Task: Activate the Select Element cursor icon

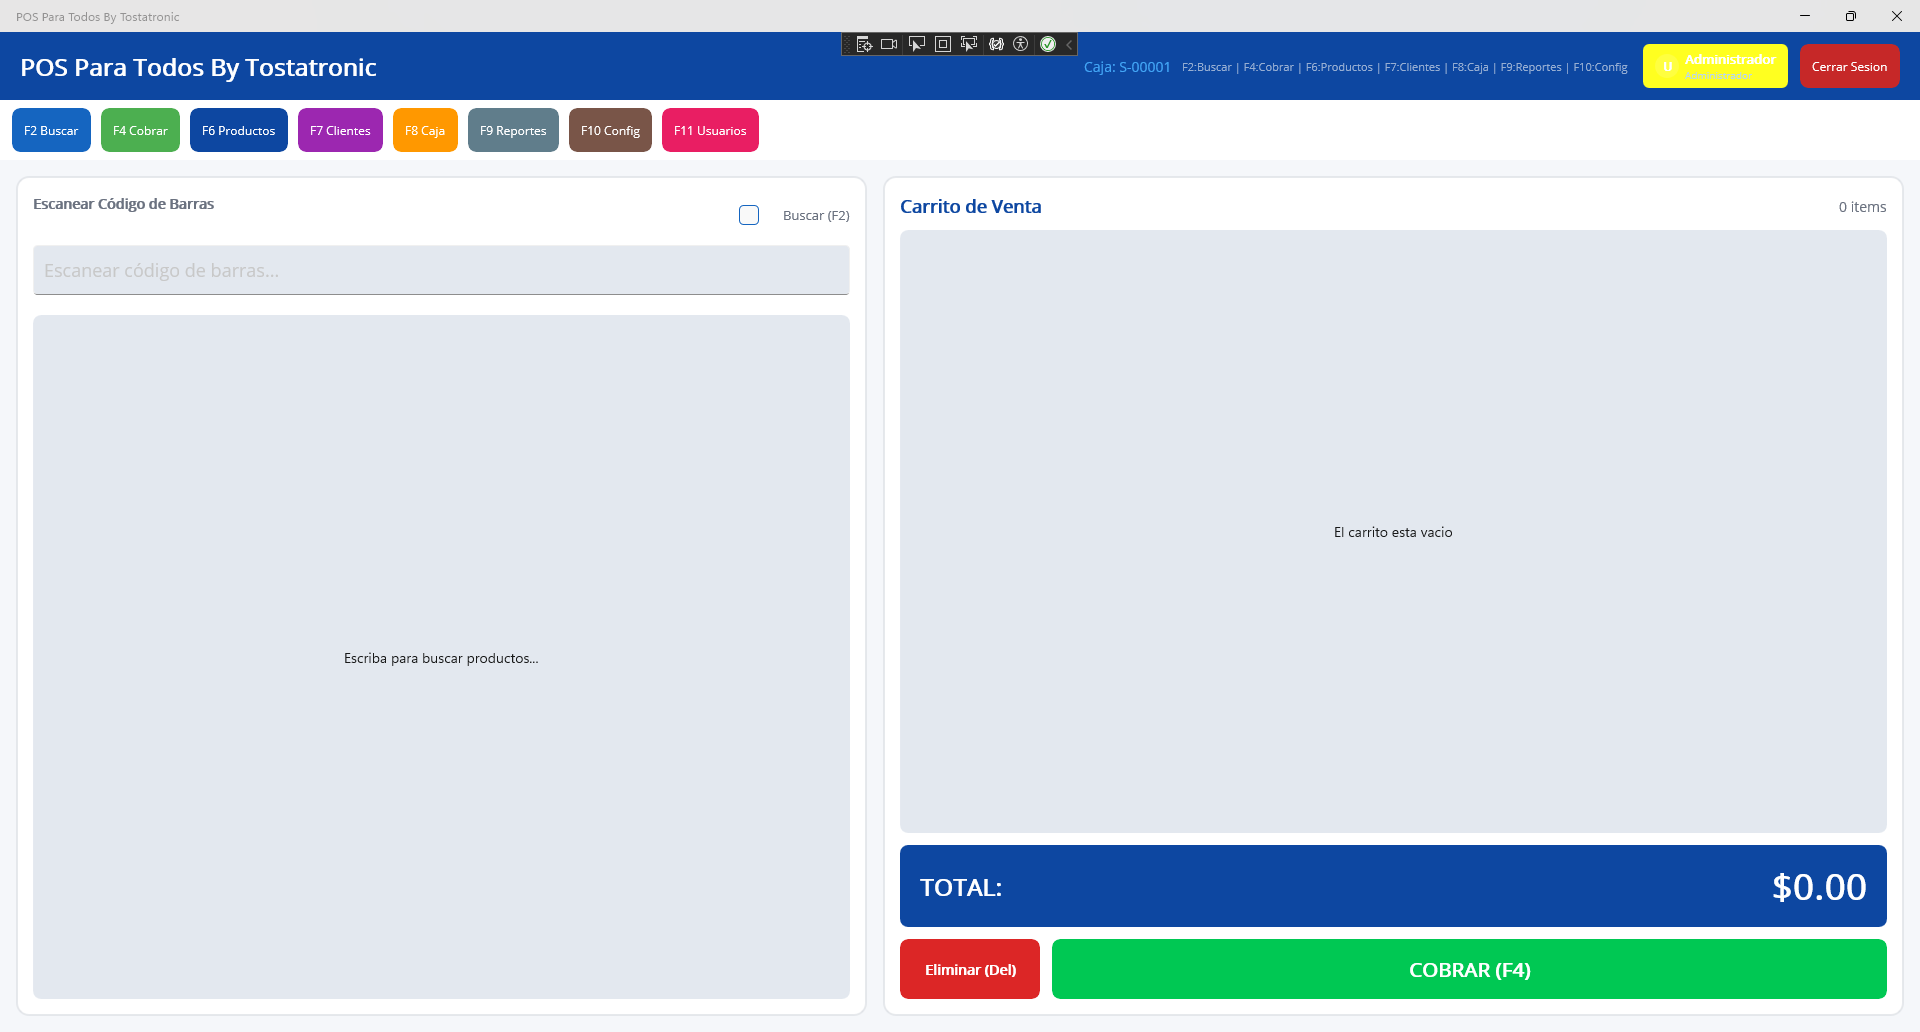Action: (916, 44)
